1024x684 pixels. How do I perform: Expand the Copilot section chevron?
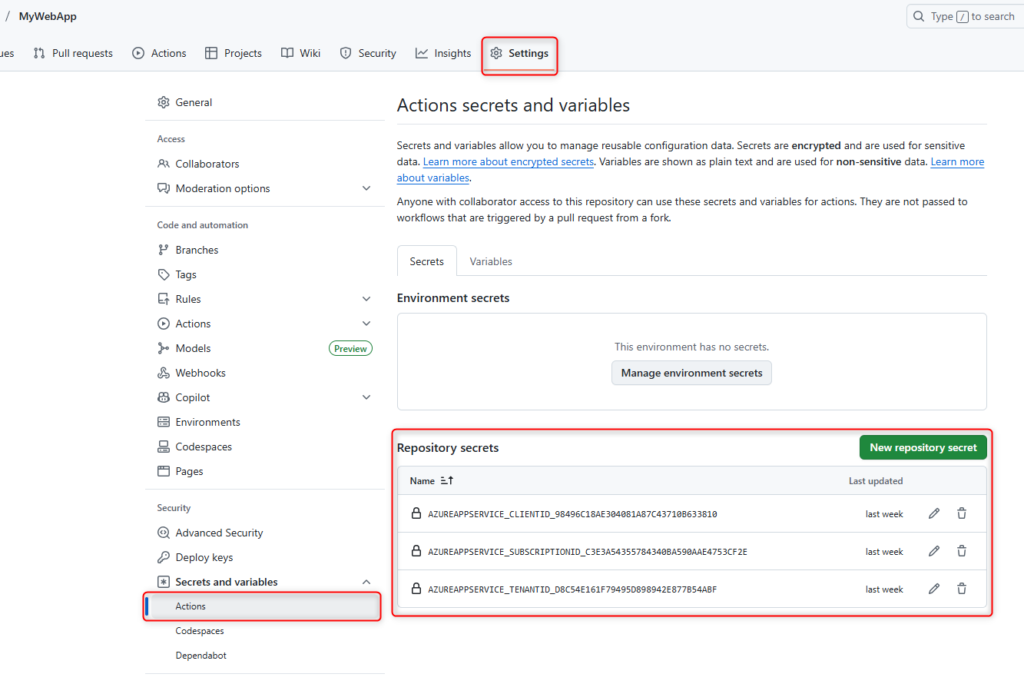pyautogui.click(x=366, y=397)
